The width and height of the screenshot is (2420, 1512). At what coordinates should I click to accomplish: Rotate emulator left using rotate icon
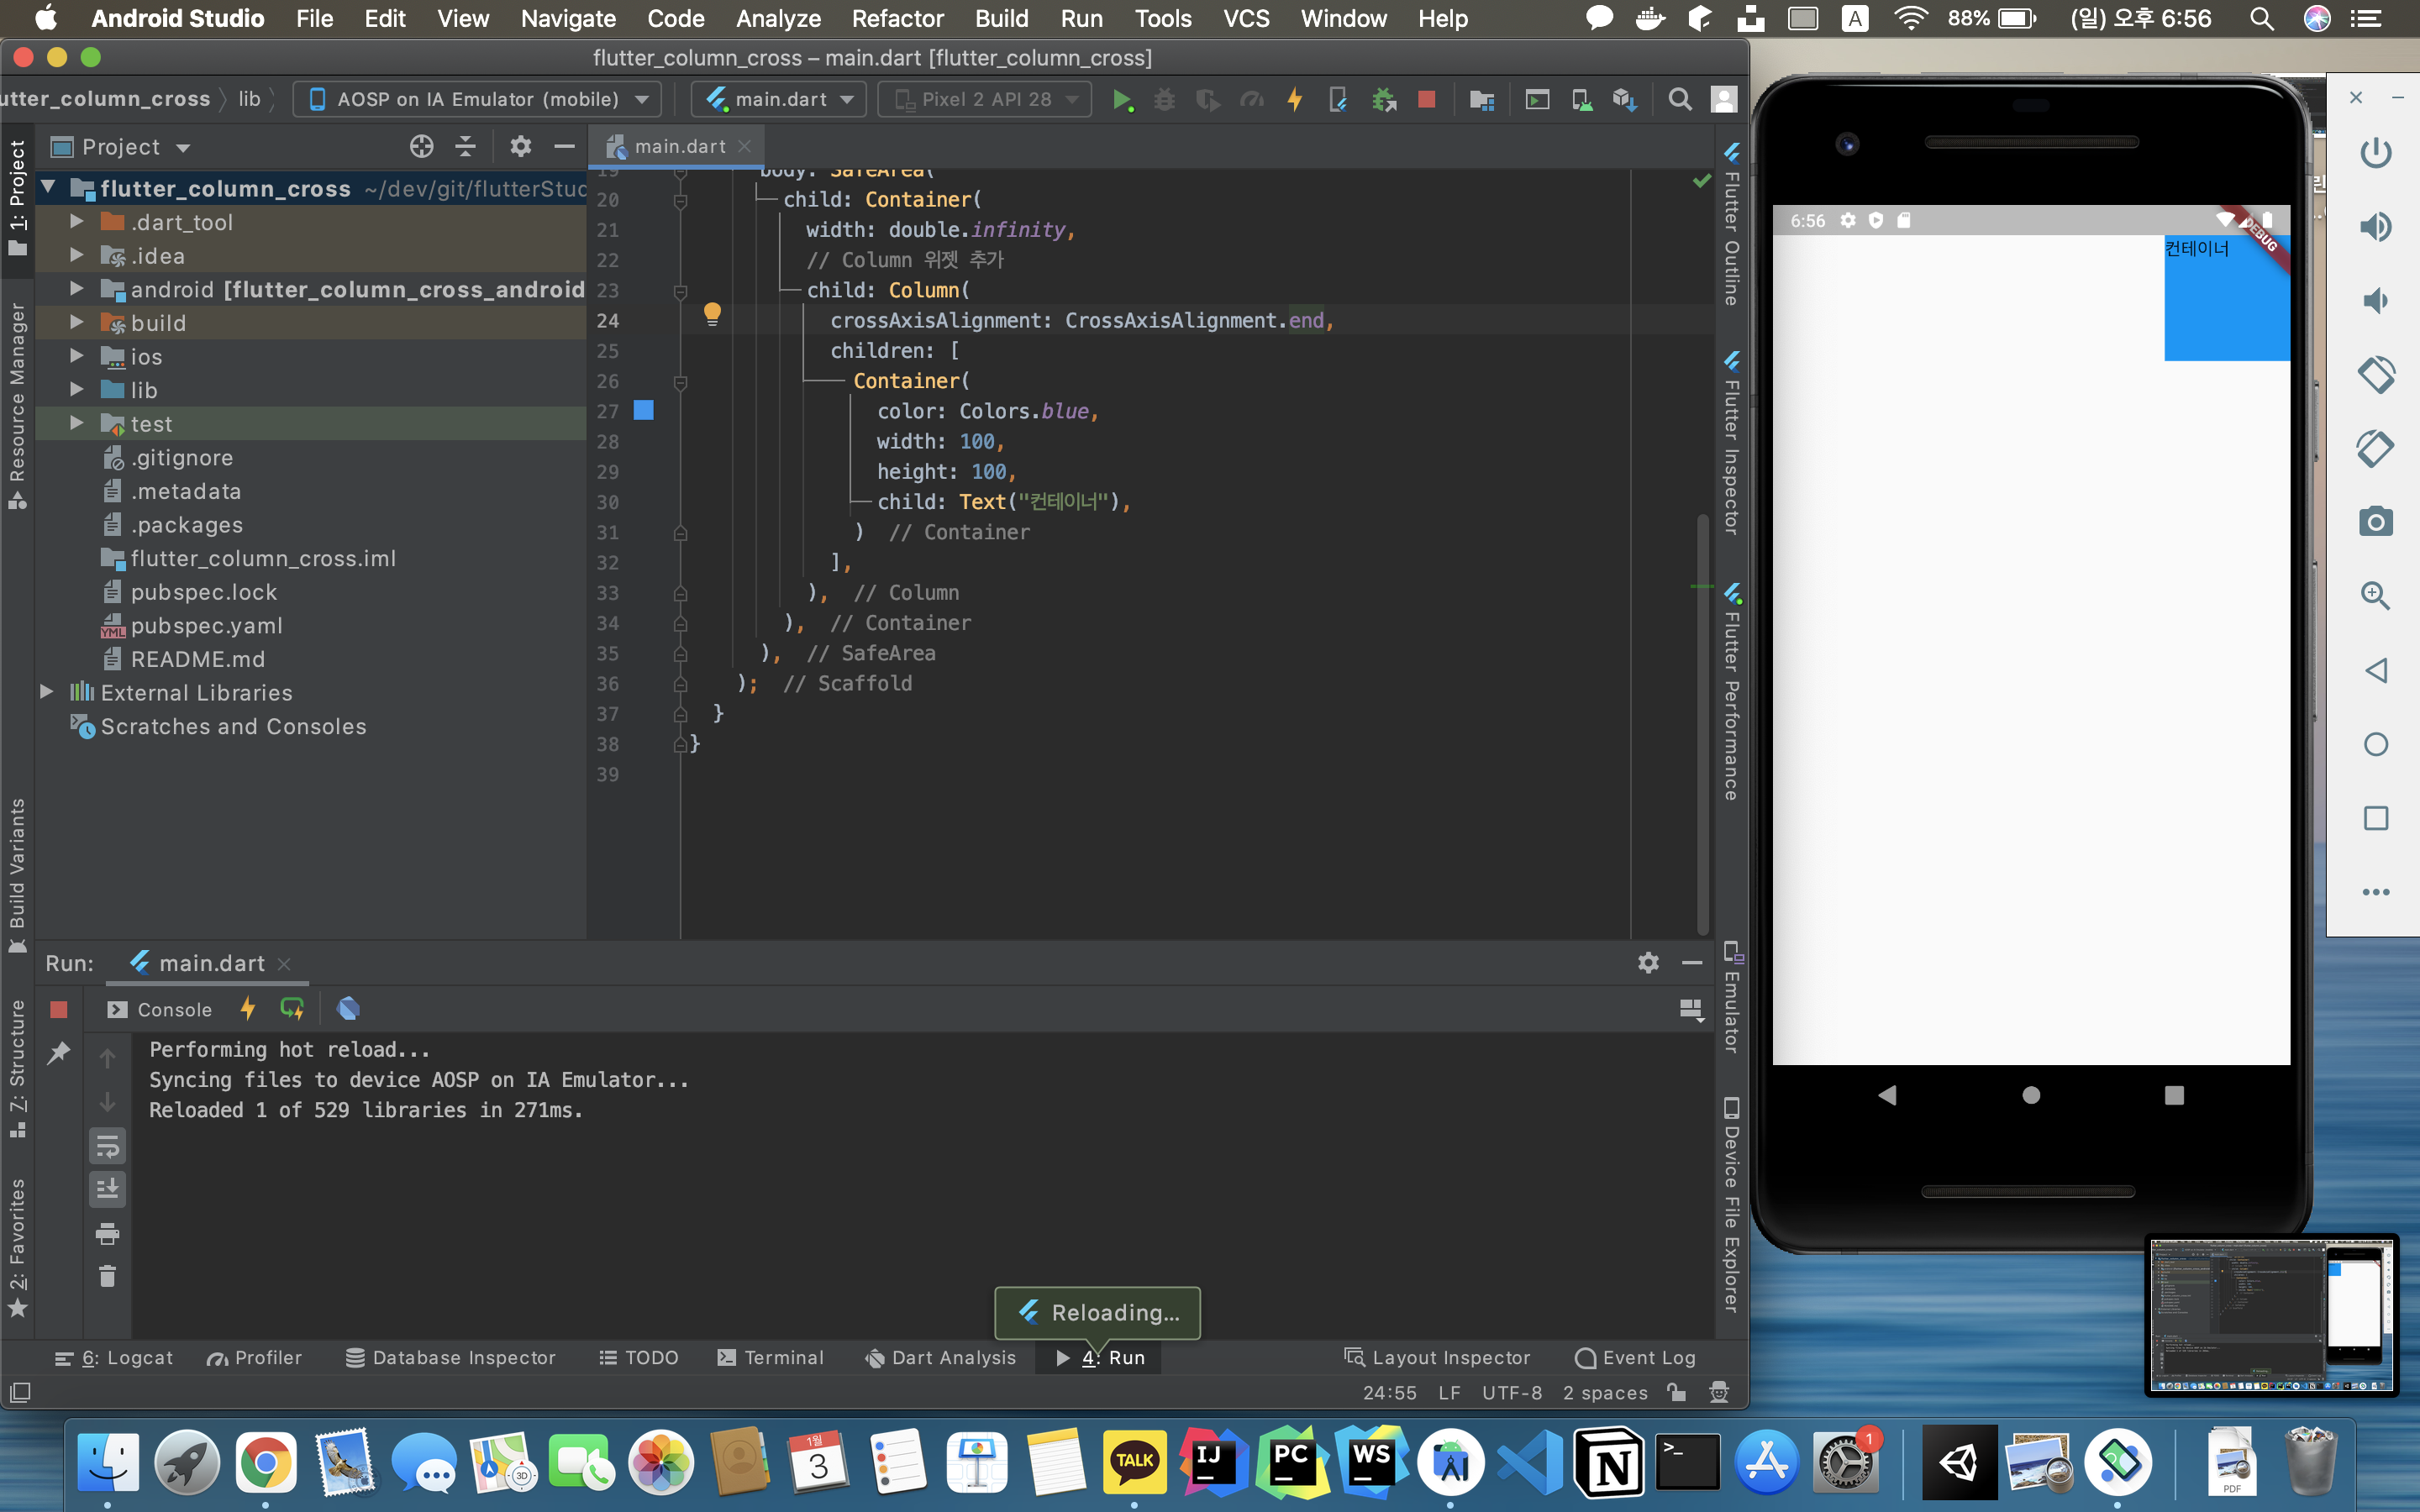[x=2375, y=375]
